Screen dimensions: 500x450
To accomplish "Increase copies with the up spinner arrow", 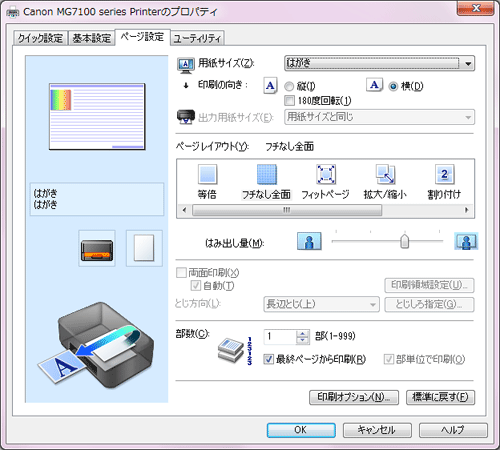I will coord(302,334).
